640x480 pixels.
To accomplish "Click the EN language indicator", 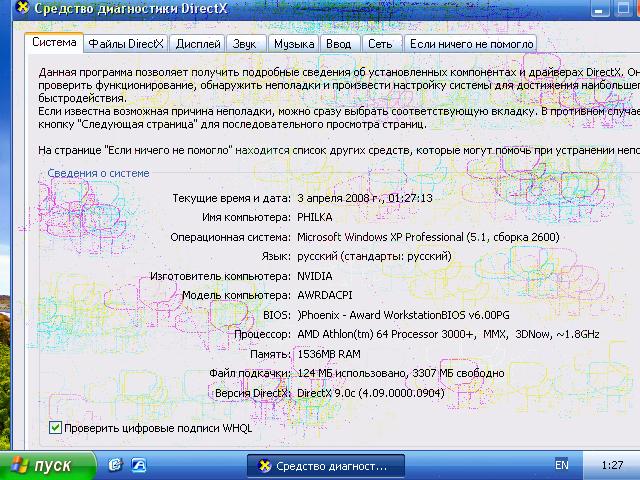I will click(x=562, y=465).
